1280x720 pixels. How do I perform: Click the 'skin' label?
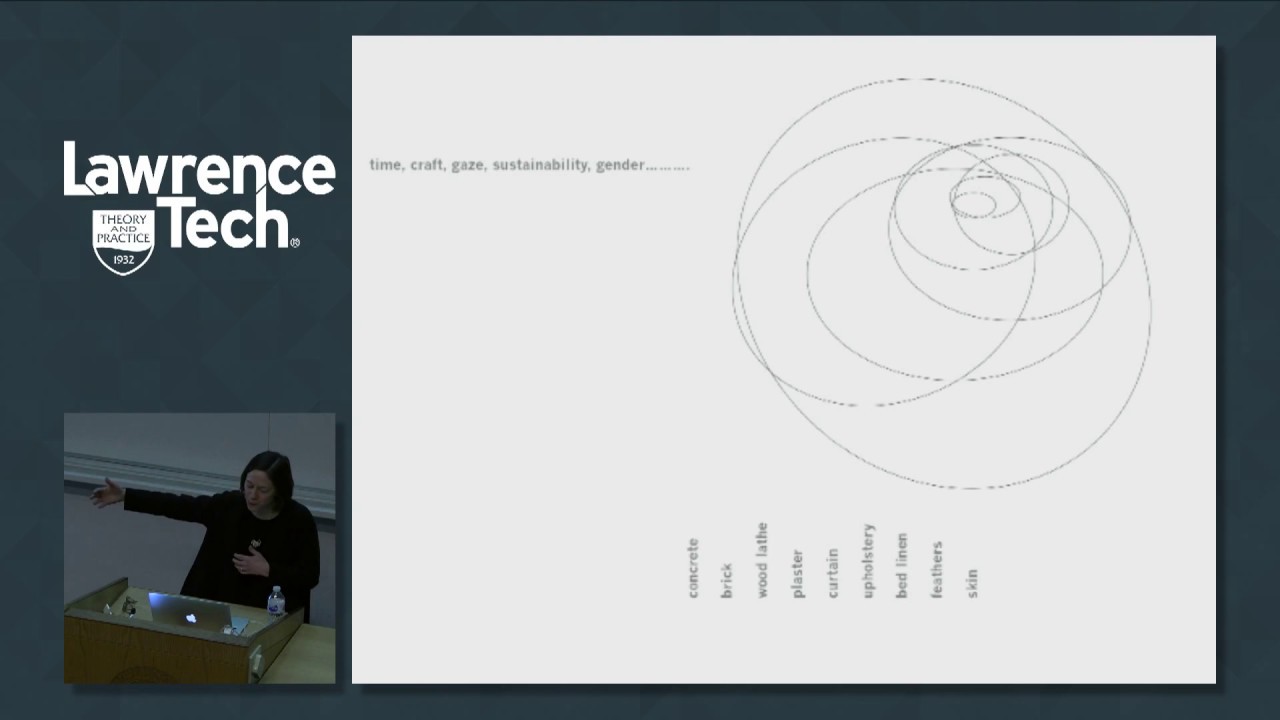point(972,584)
